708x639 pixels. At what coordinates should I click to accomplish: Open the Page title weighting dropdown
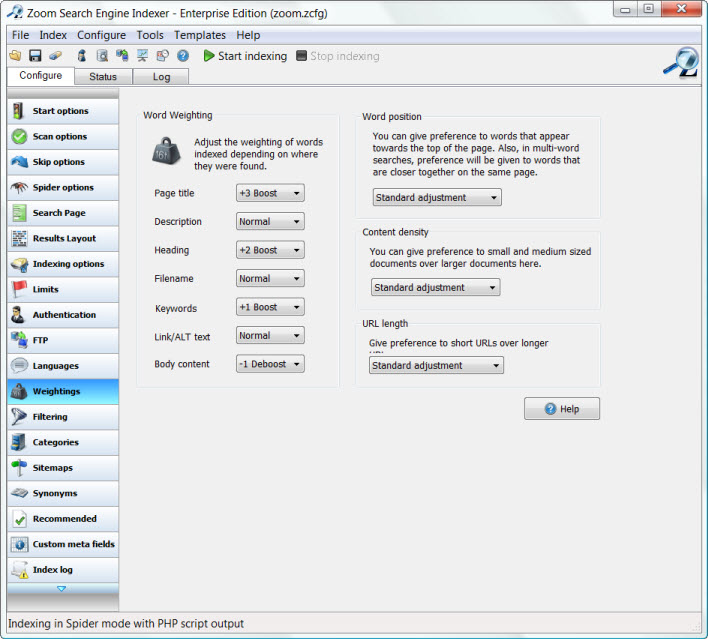pyautogui.click(x=270, y=193)
